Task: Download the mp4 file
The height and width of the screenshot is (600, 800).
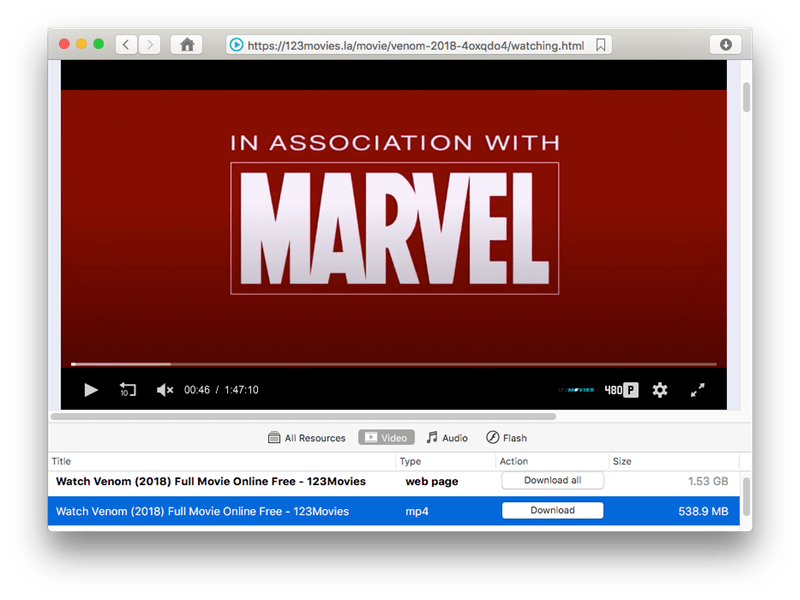Action: 553,511
